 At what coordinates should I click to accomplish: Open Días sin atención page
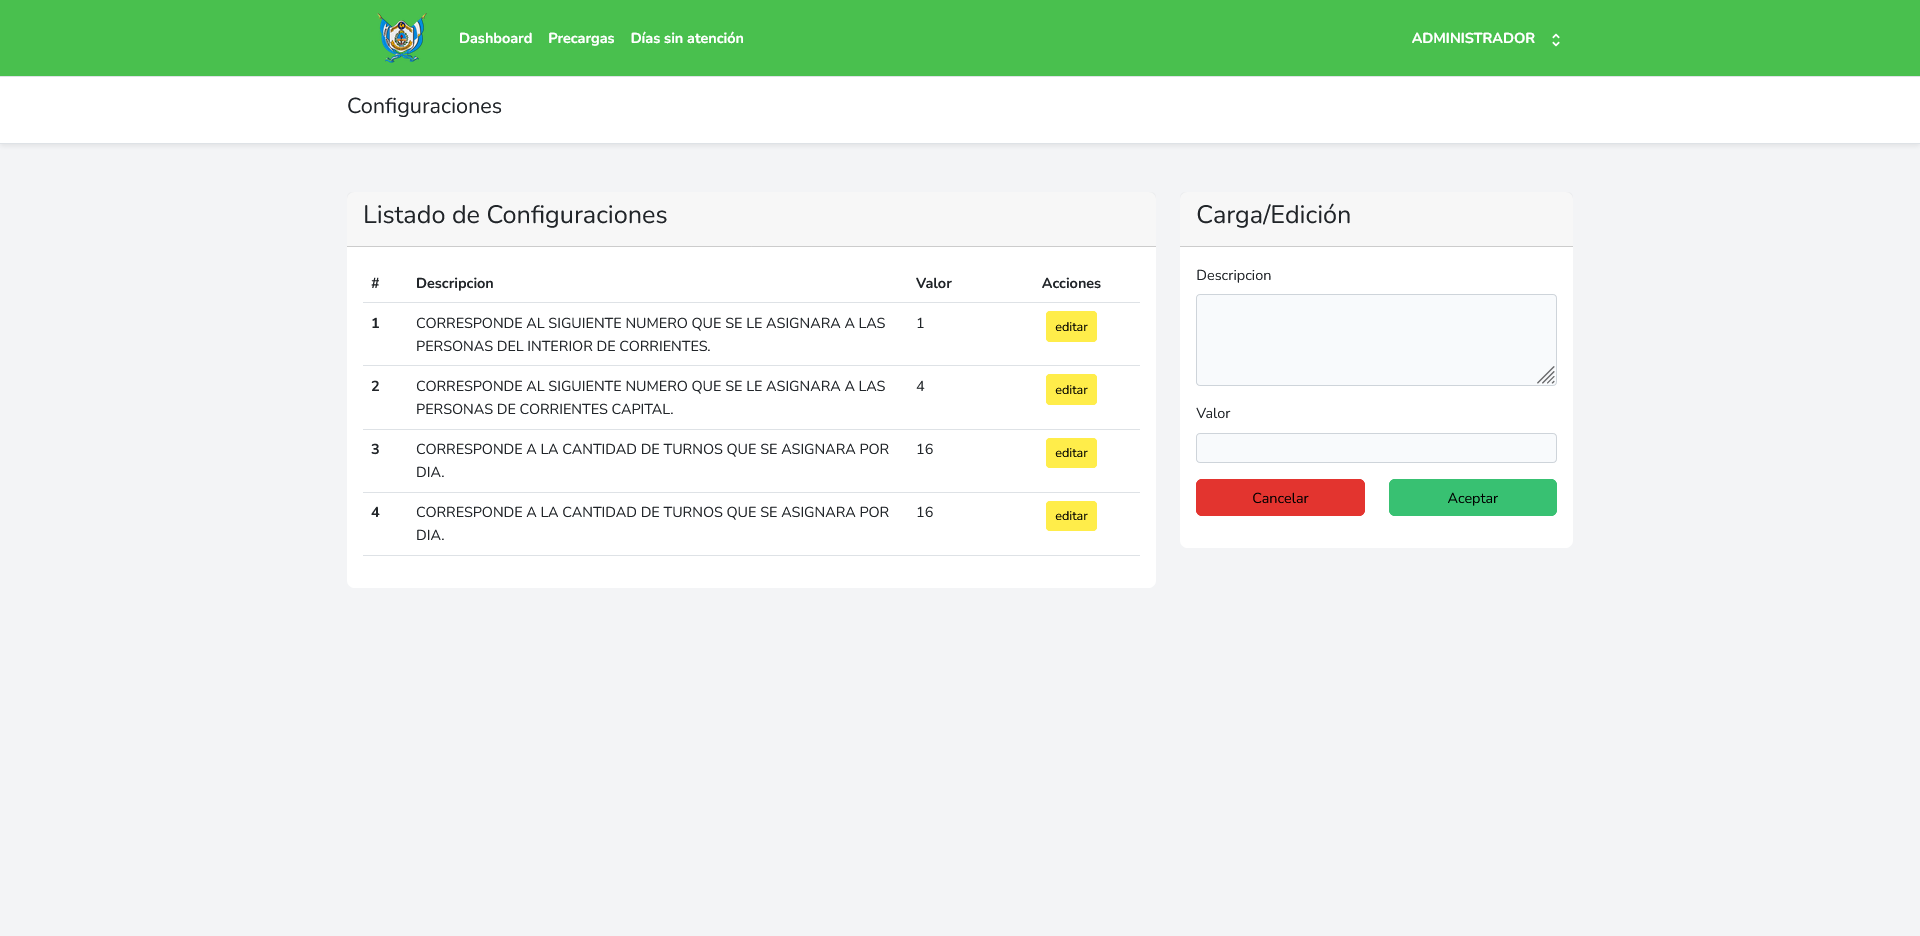[x=687, y=38]
